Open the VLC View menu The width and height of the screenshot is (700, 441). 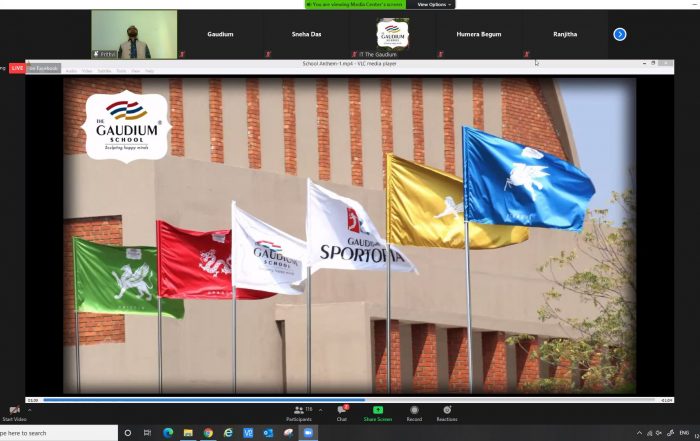pos(136,71)
